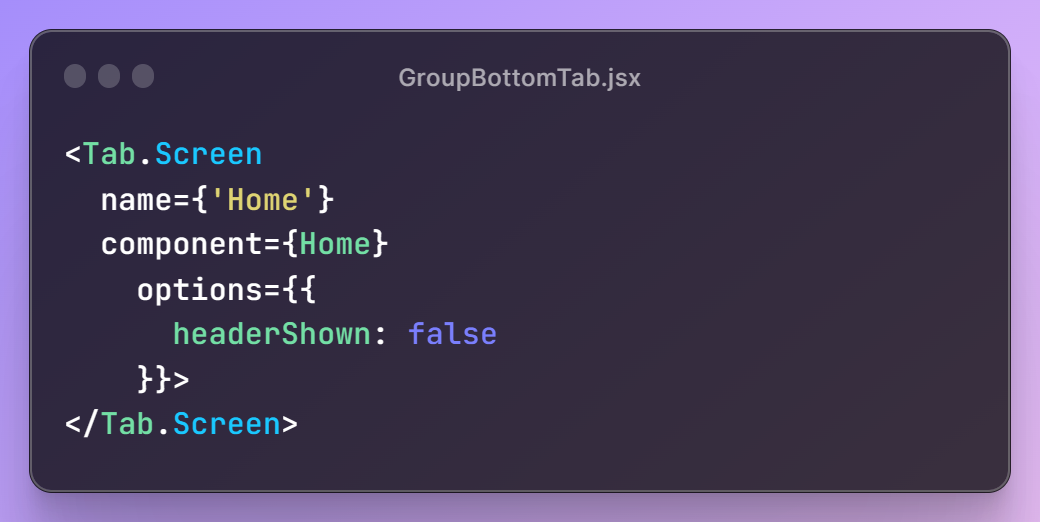
Task: Click the colon after headerShown
Action: click(381, 336)
